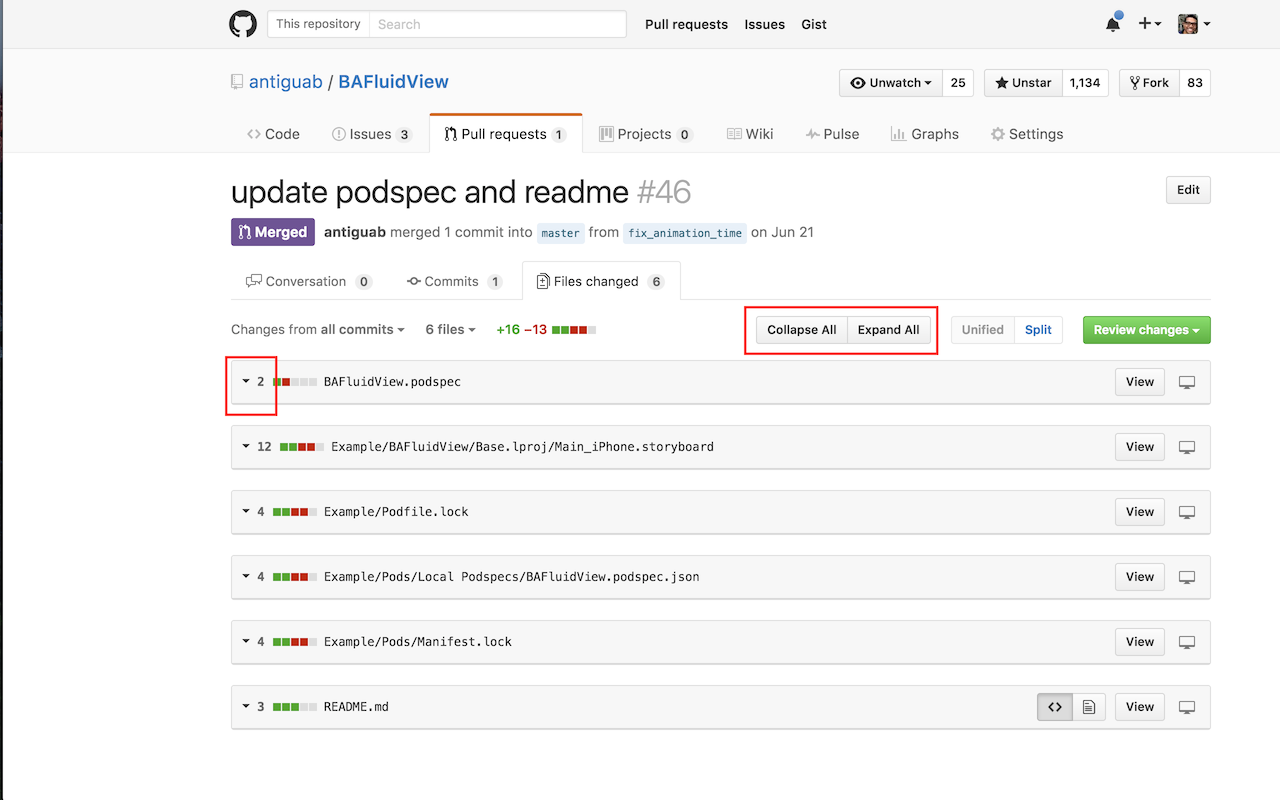
Task: Open the master branch label
Action: coord(560,233)
